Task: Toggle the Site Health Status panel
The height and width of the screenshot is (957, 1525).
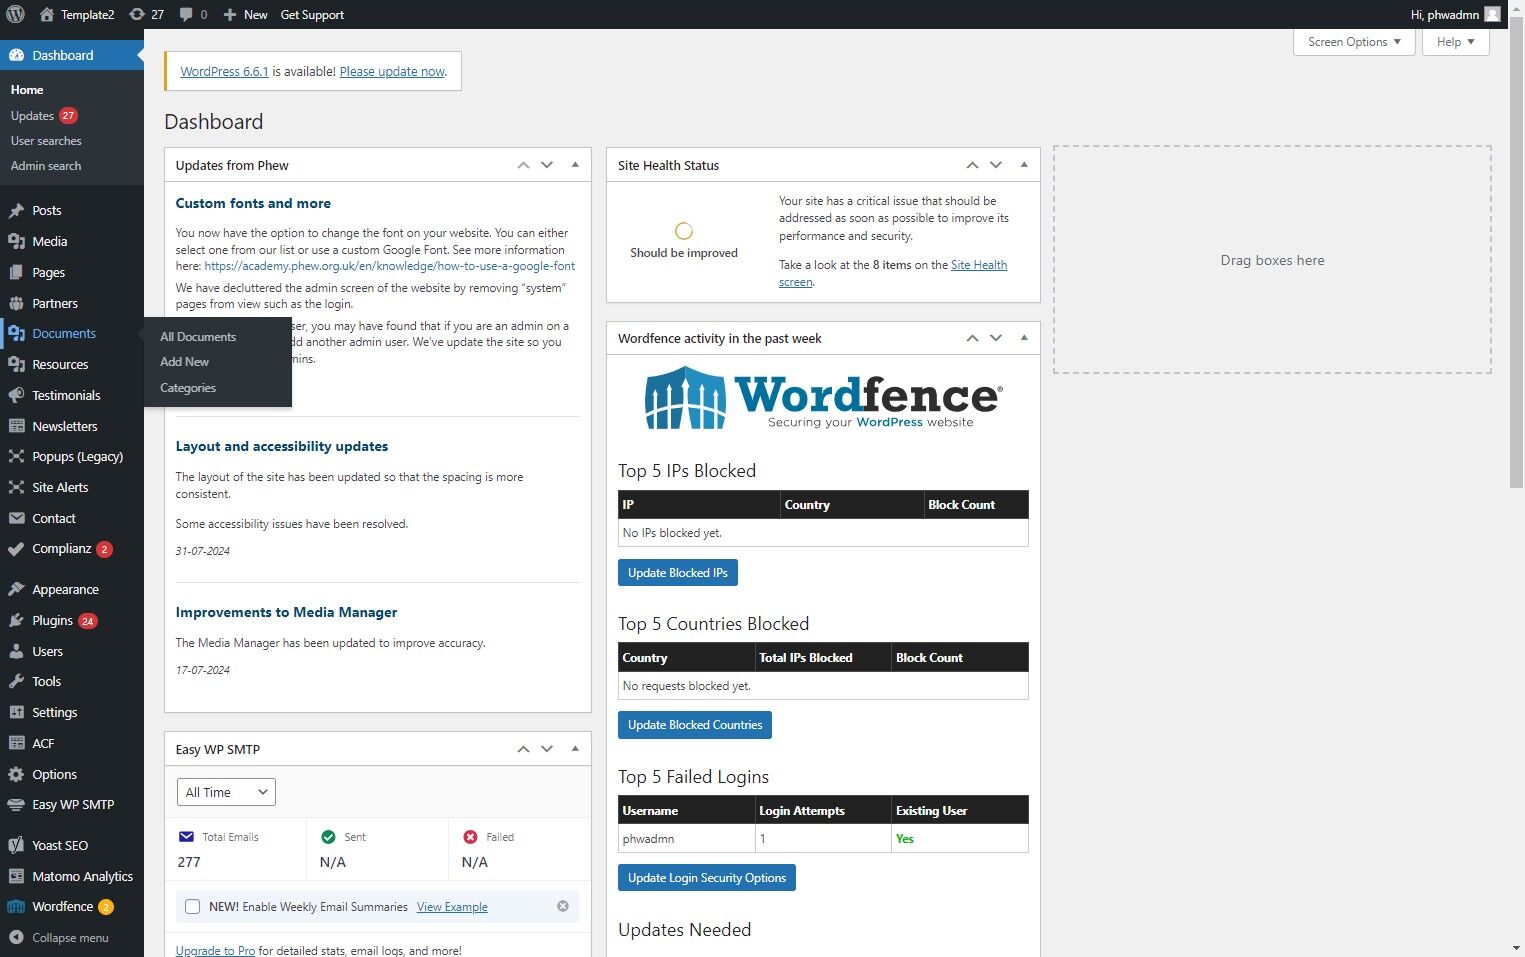Action: [1024, 165]
